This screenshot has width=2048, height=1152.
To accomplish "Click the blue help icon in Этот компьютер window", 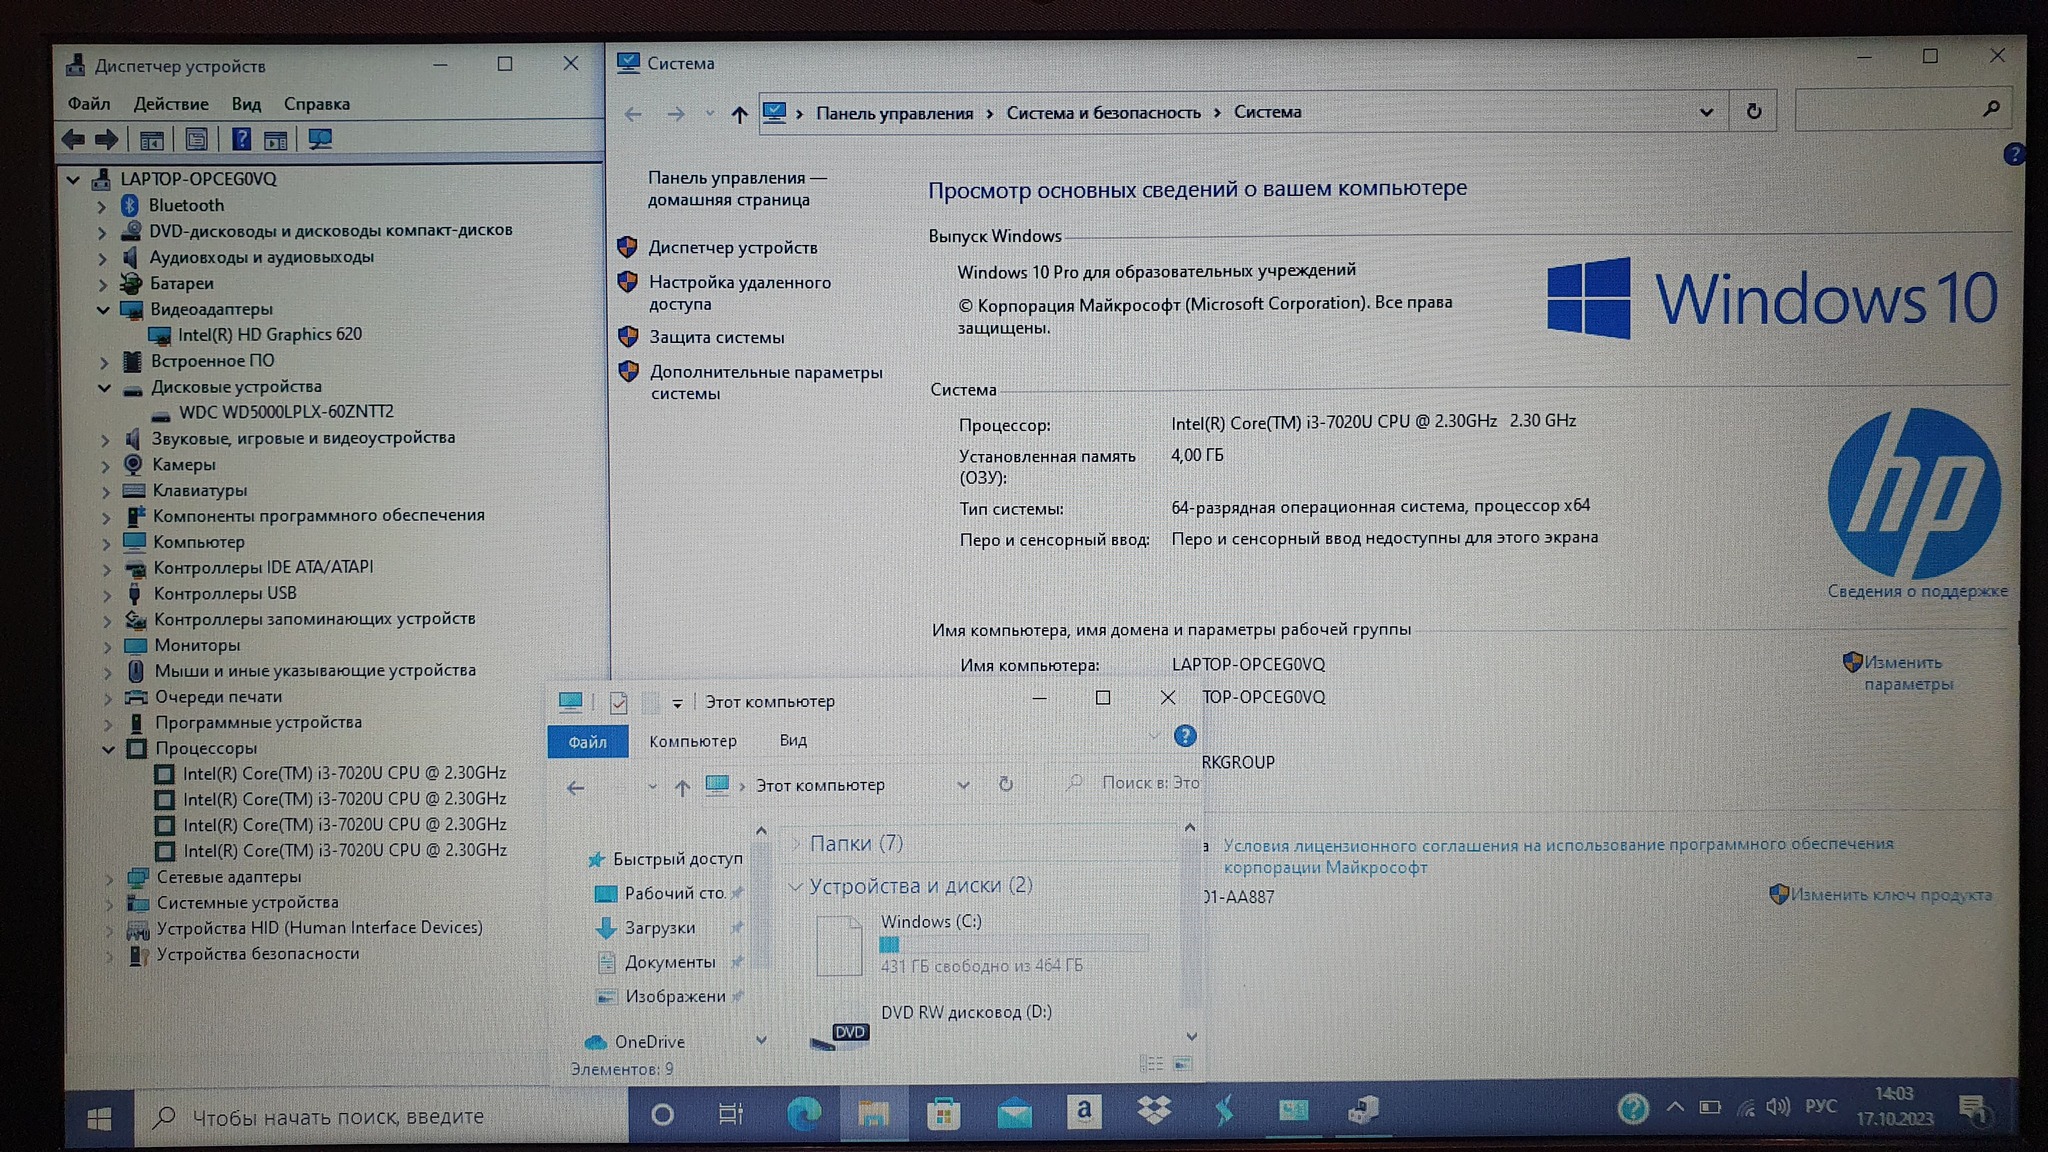I will [x=1185, y=737].
